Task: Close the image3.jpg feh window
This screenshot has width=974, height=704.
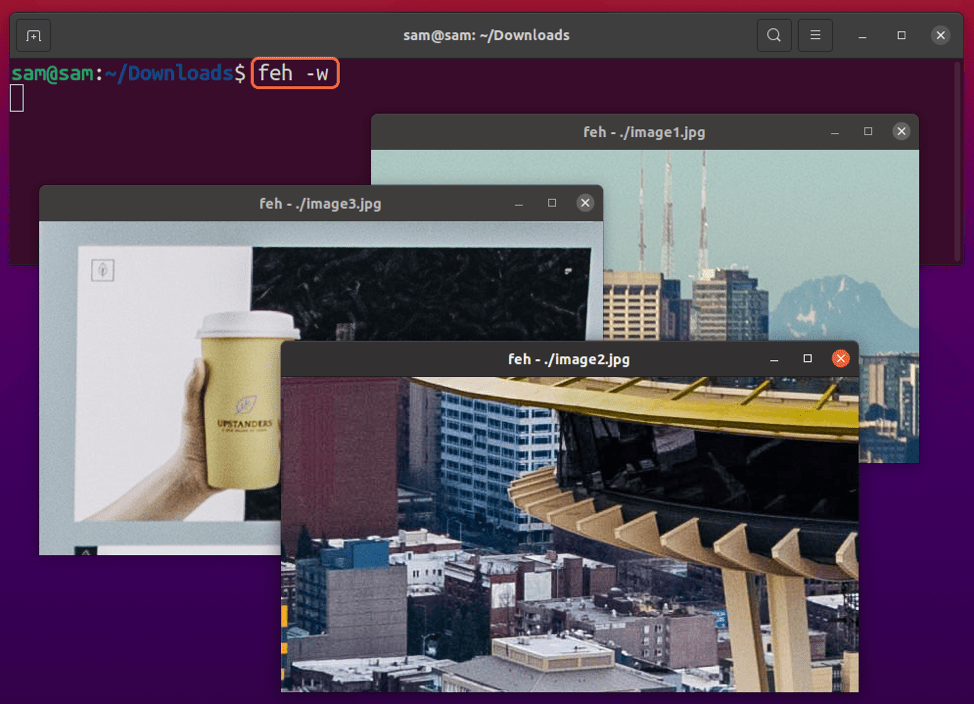Action: pos(585,202)
